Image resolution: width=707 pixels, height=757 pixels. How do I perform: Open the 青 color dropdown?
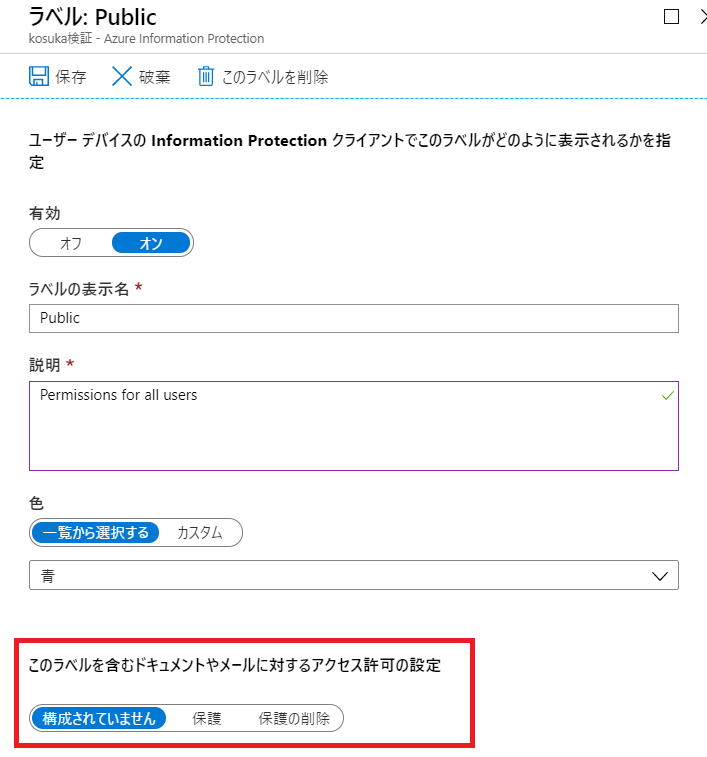[354, 575]
